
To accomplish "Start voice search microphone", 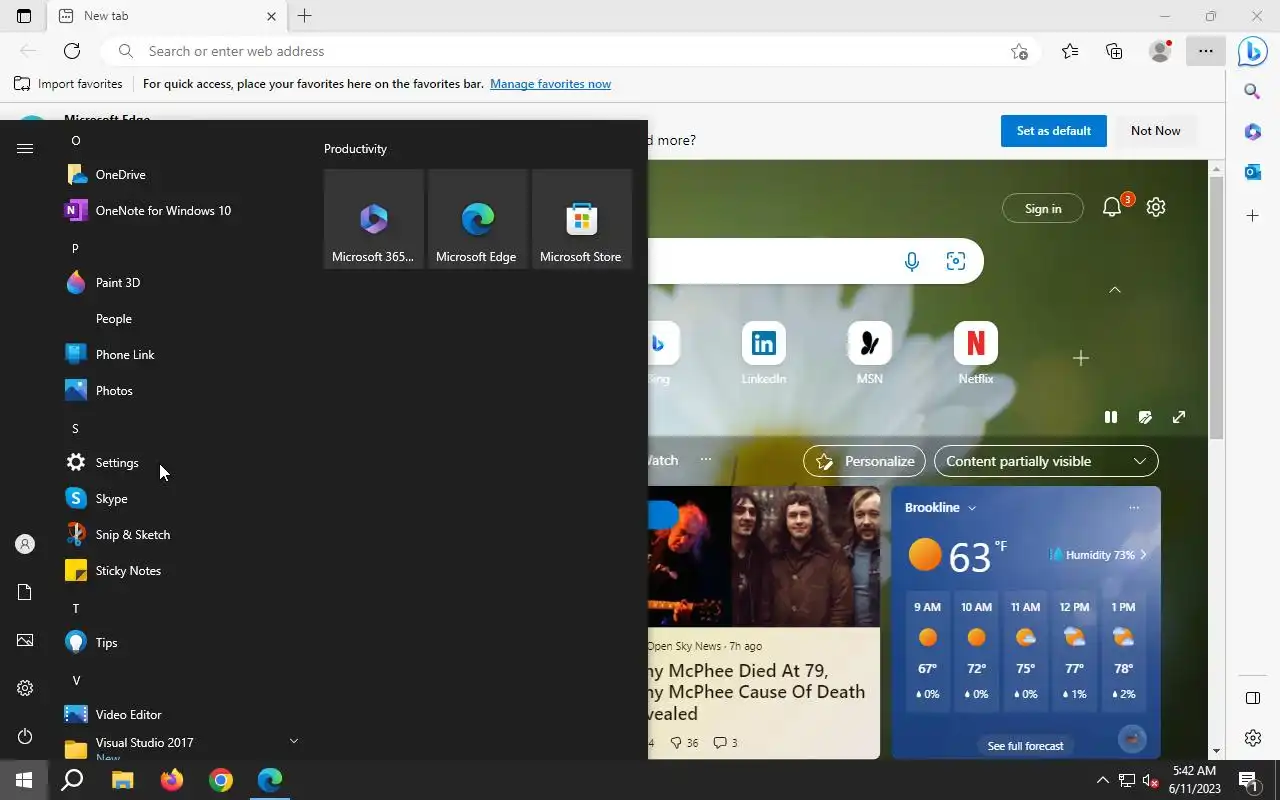I will [x=912, y=261].
